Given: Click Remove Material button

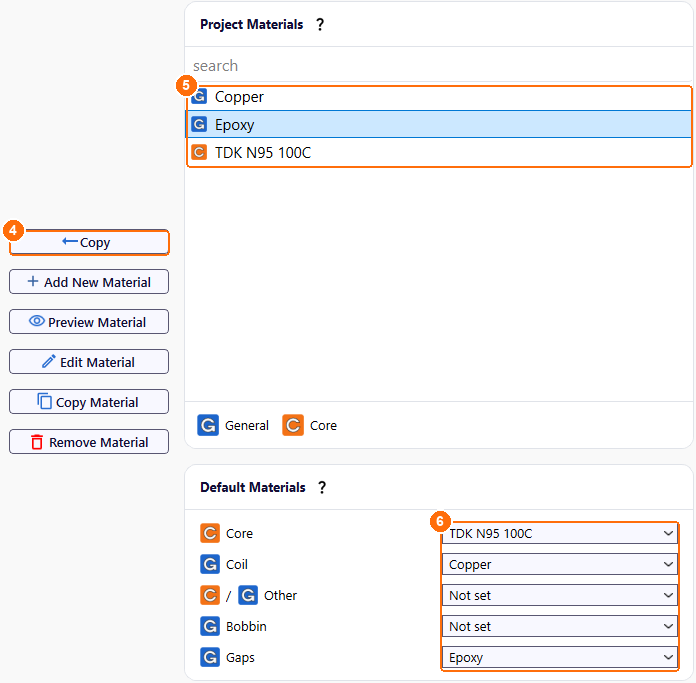Looking at the screenshot, I should tap(89, 442).
